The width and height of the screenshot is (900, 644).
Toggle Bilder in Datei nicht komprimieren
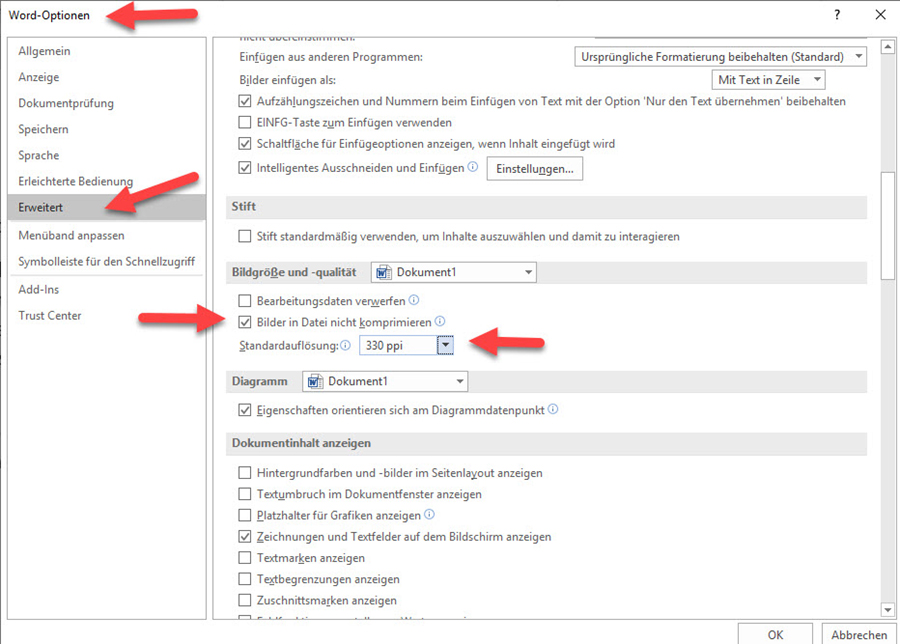pyautogui.click(x=245, y=322)
